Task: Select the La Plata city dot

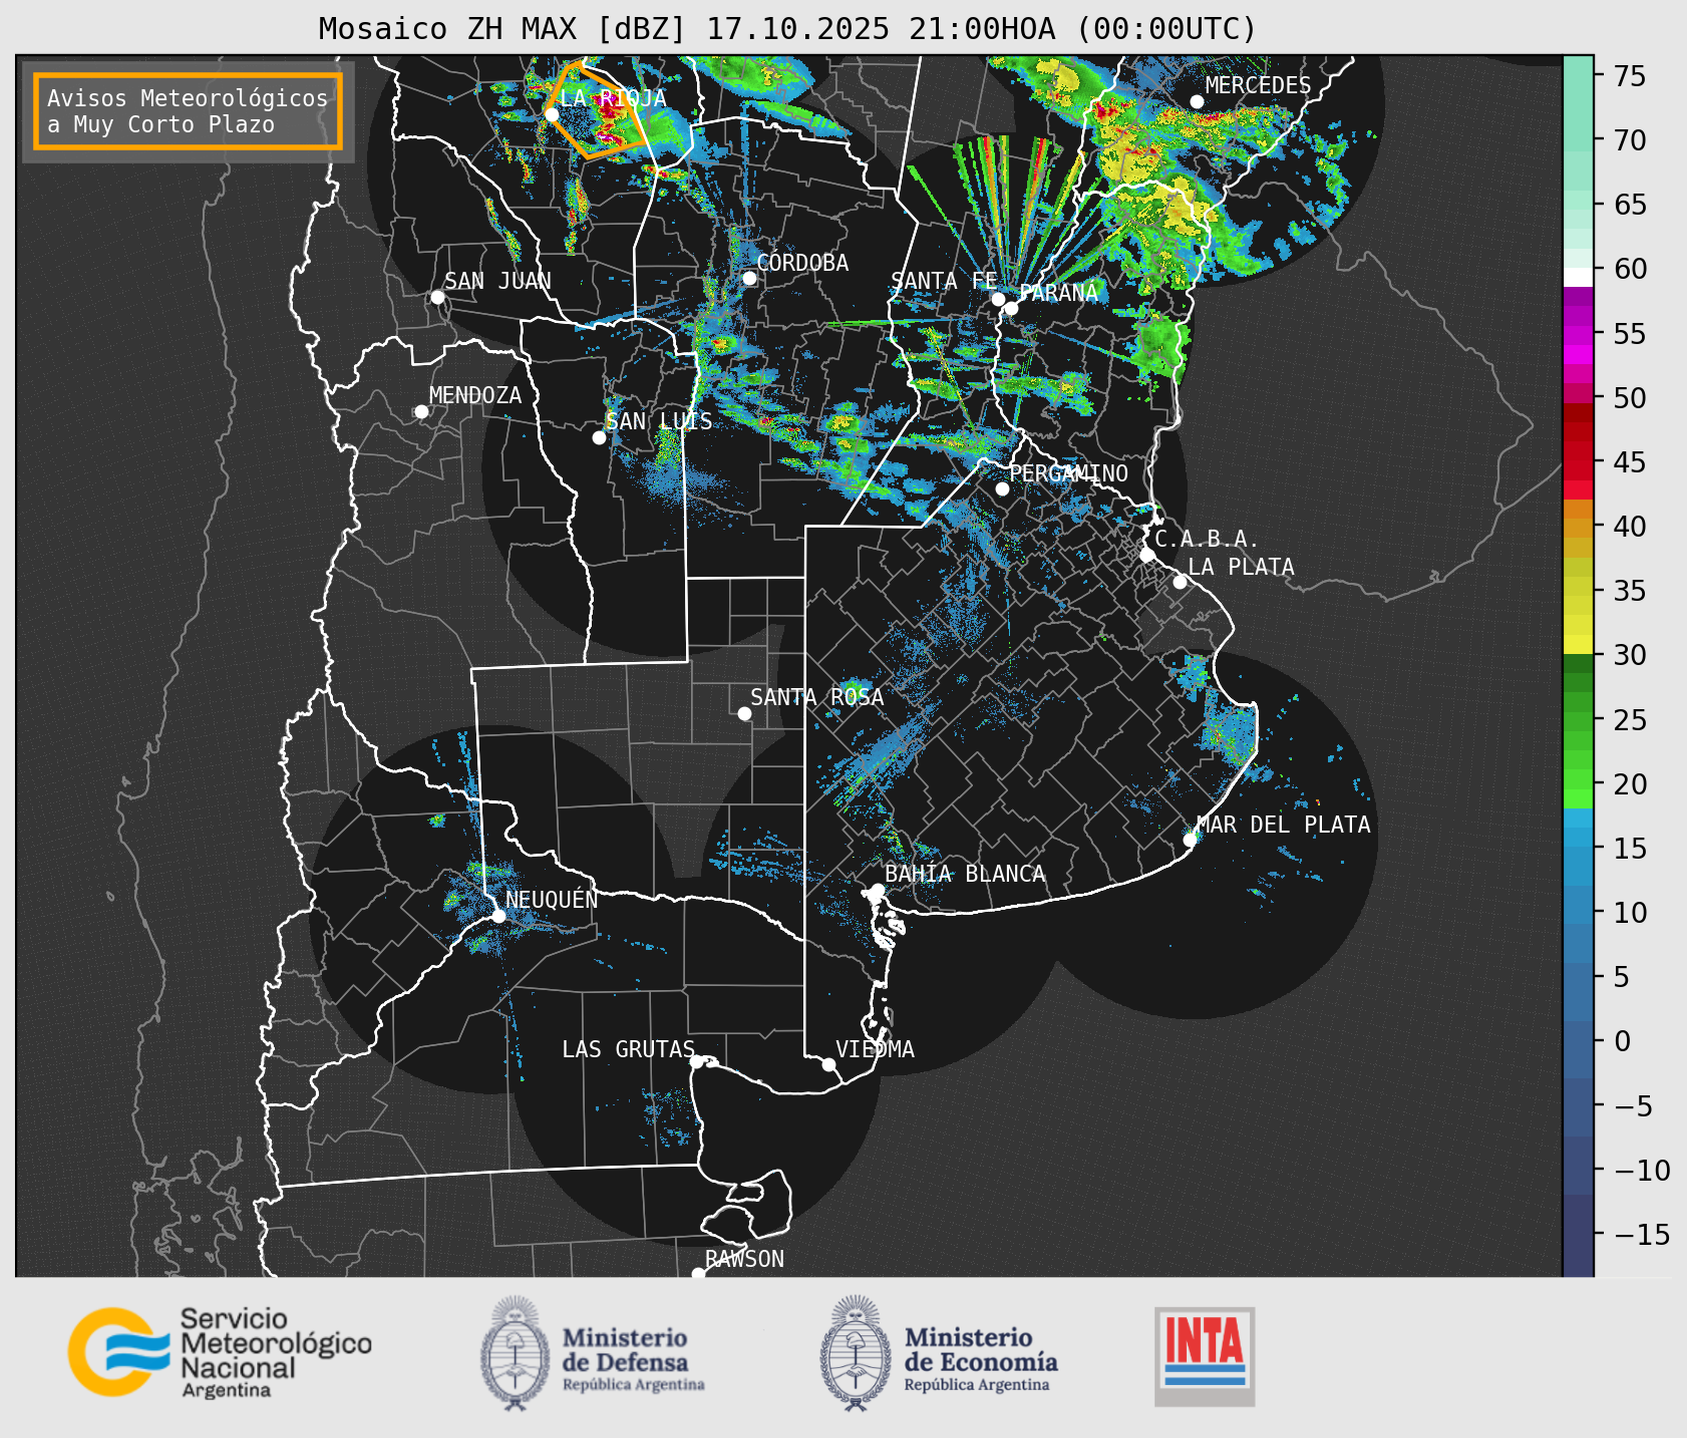Action: tap(1180, 582)
